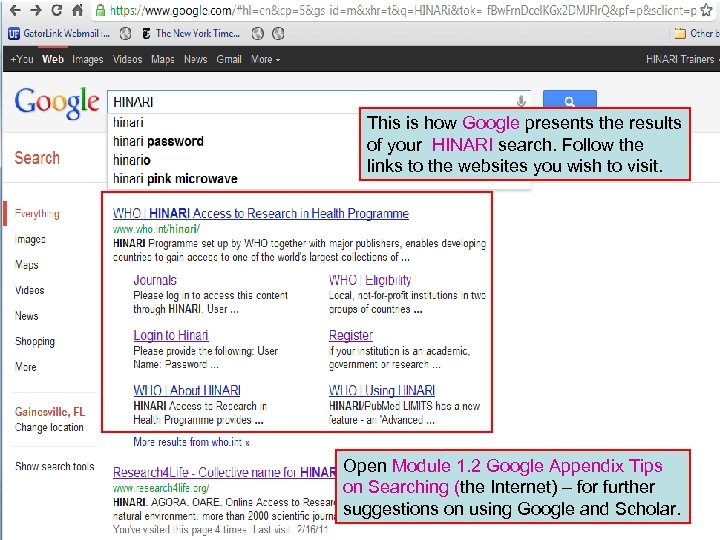
Task: Click the Google logo
Action: [x=56, y=103]
